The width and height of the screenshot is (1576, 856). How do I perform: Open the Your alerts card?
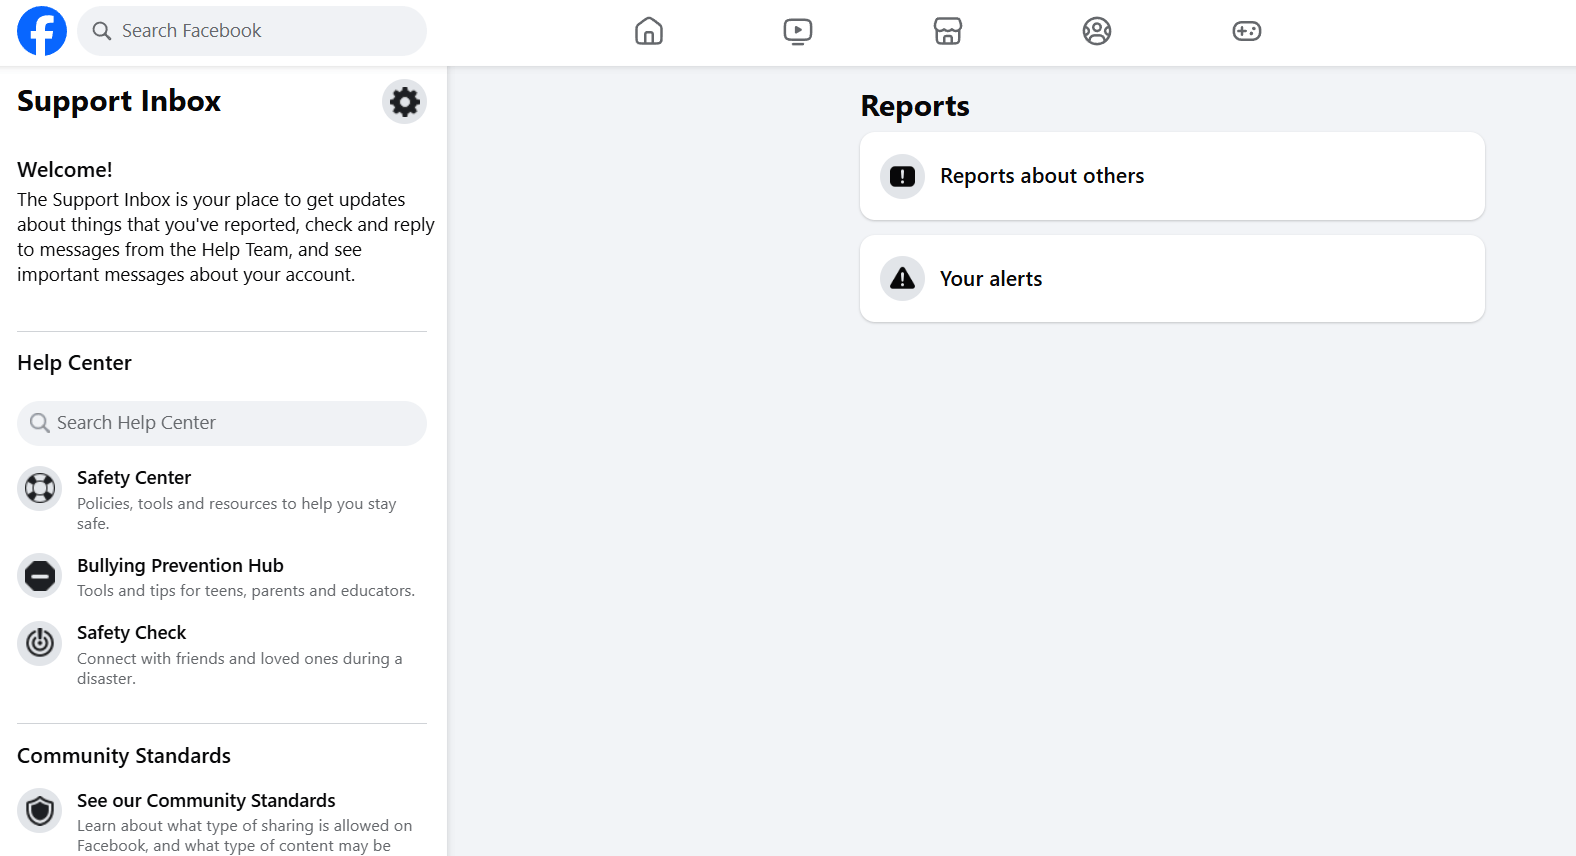1172,279
